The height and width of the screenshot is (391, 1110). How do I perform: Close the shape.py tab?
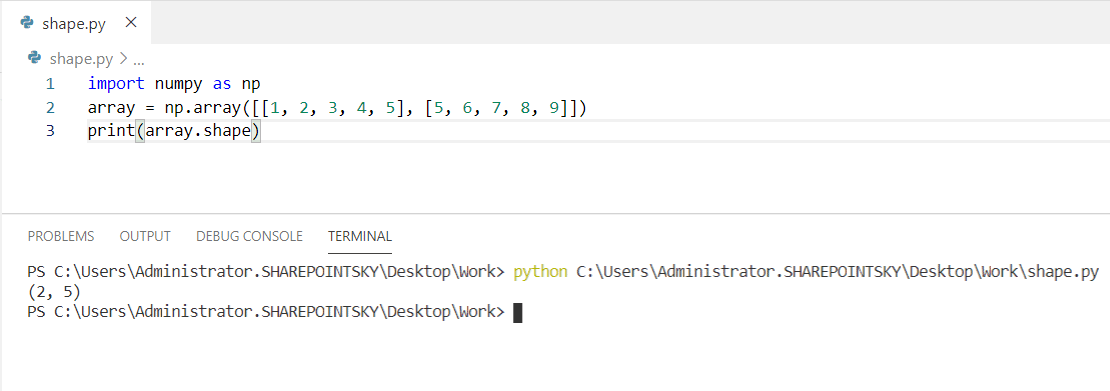click(131, 23)
